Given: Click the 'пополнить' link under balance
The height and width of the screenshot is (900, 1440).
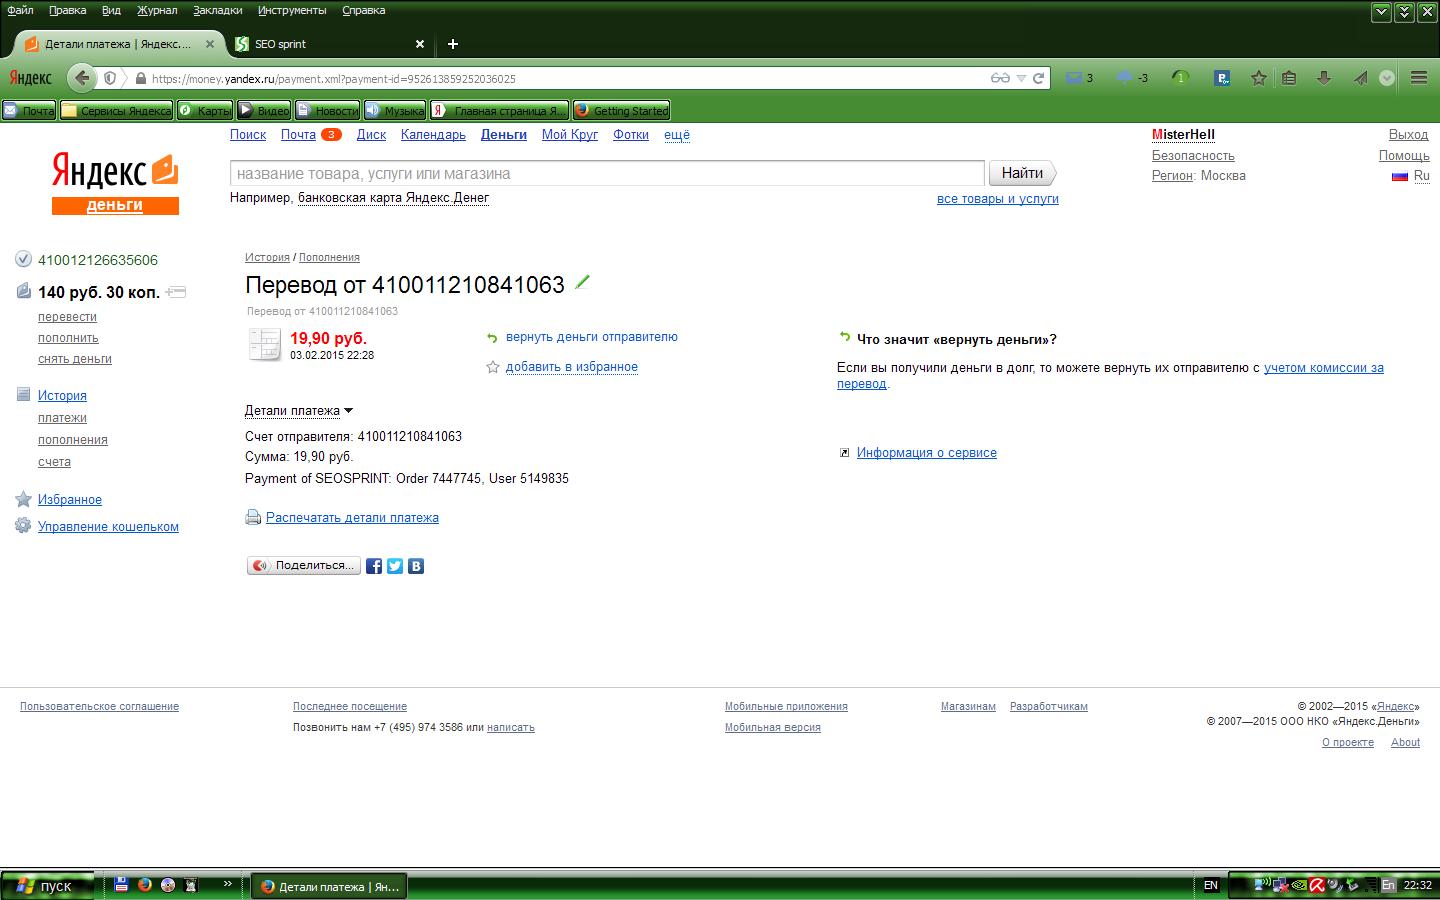Looking at the screenshot, I should 68,338.
